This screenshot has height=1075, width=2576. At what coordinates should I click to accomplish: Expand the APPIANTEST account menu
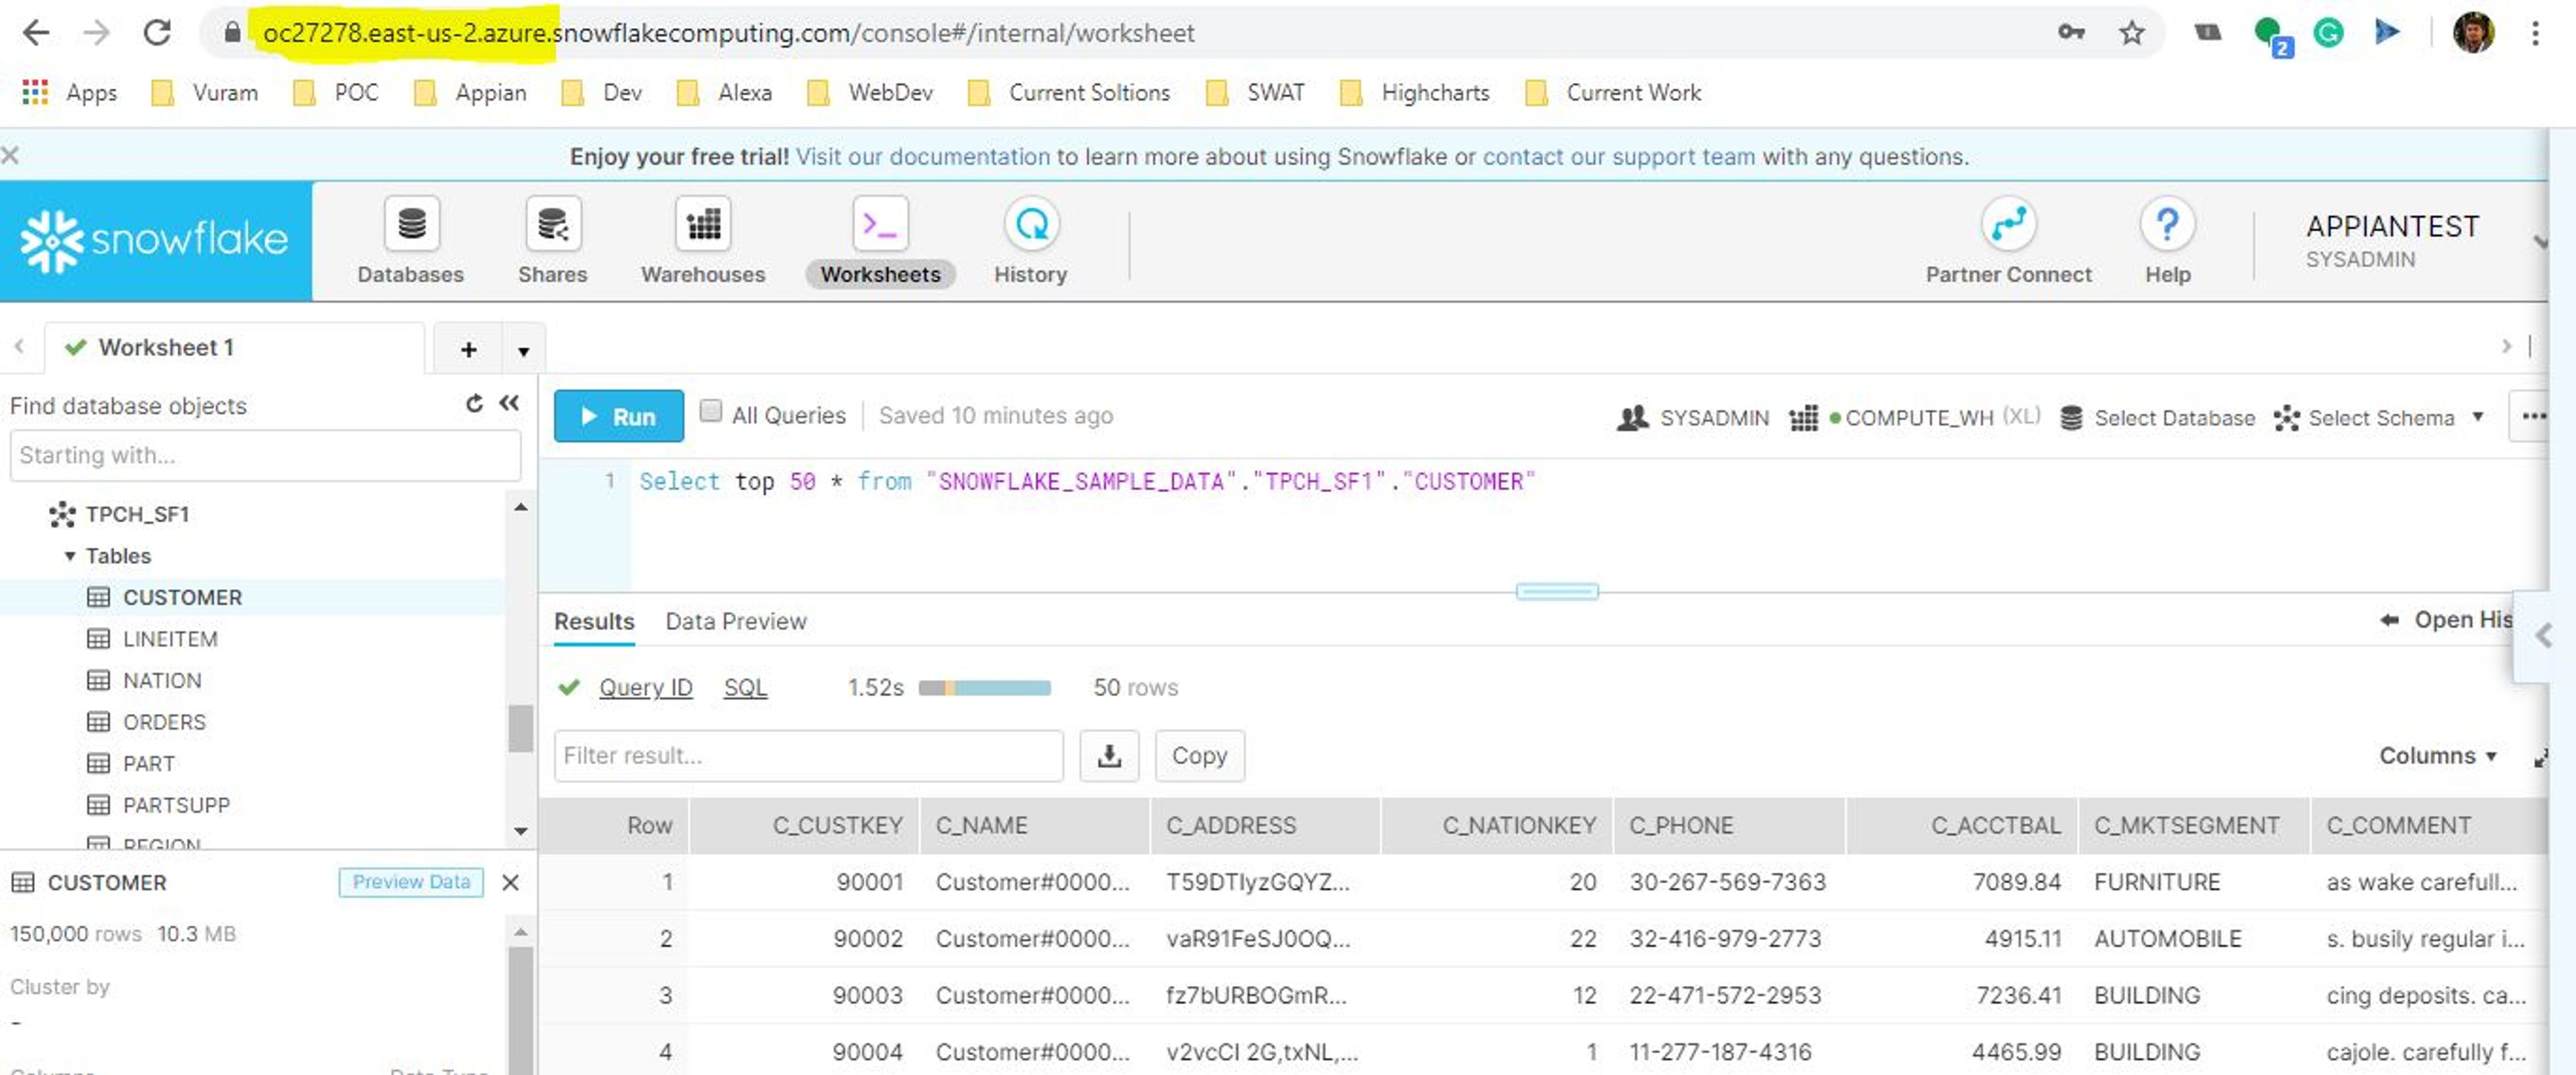(x=2541, y=241)
